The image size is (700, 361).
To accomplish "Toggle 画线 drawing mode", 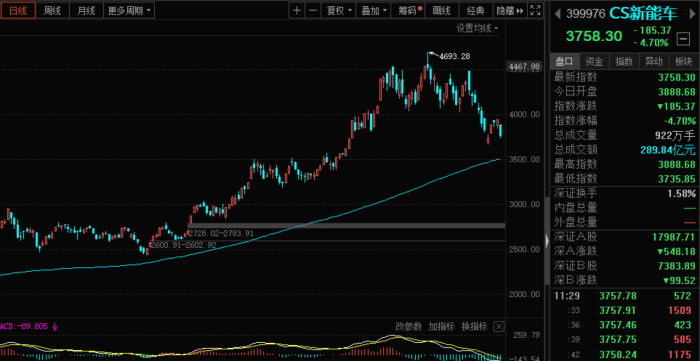I will [x=442, y=11].
